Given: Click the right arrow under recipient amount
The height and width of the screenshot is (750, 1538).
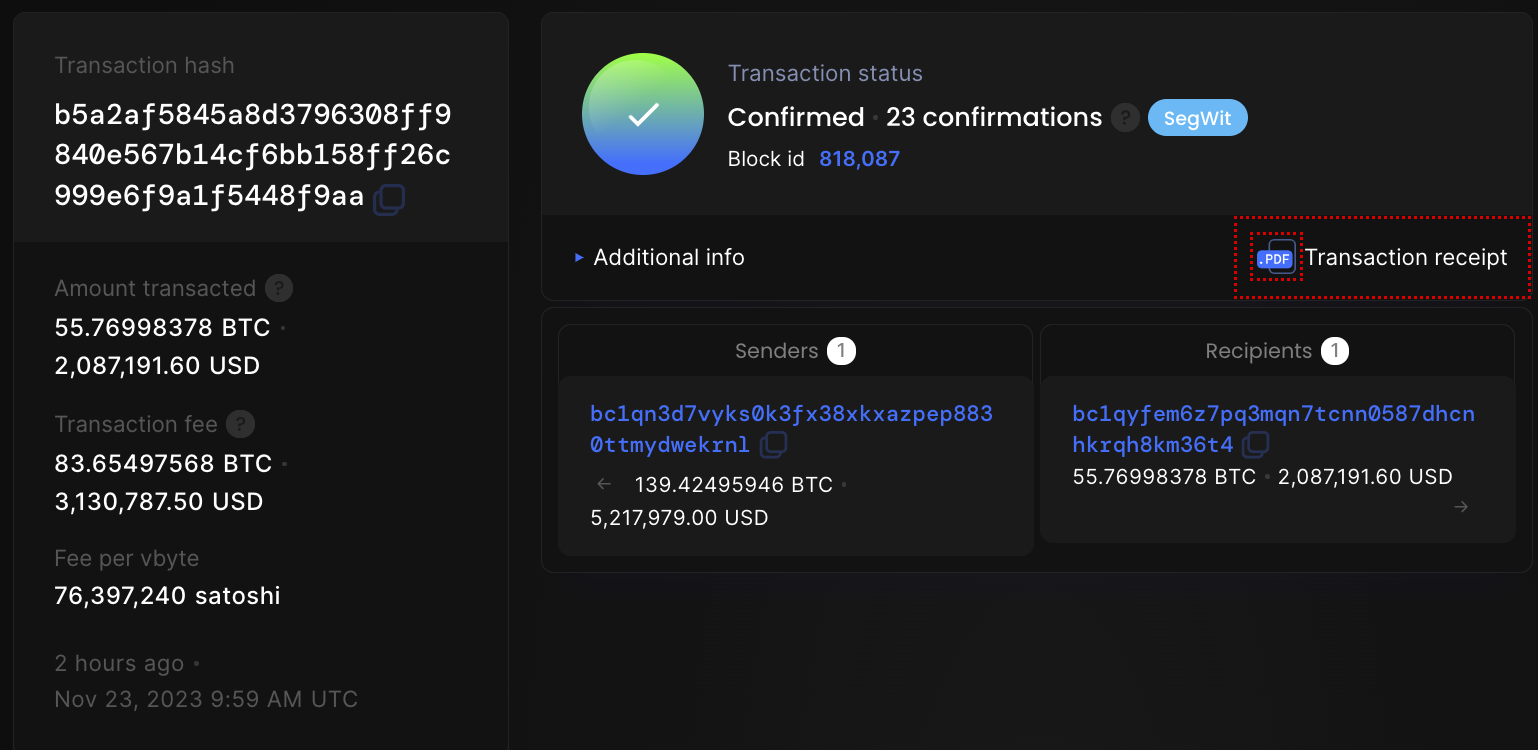Looking at the screenshot, I should pyautogui.click(x=1461, y=507).
